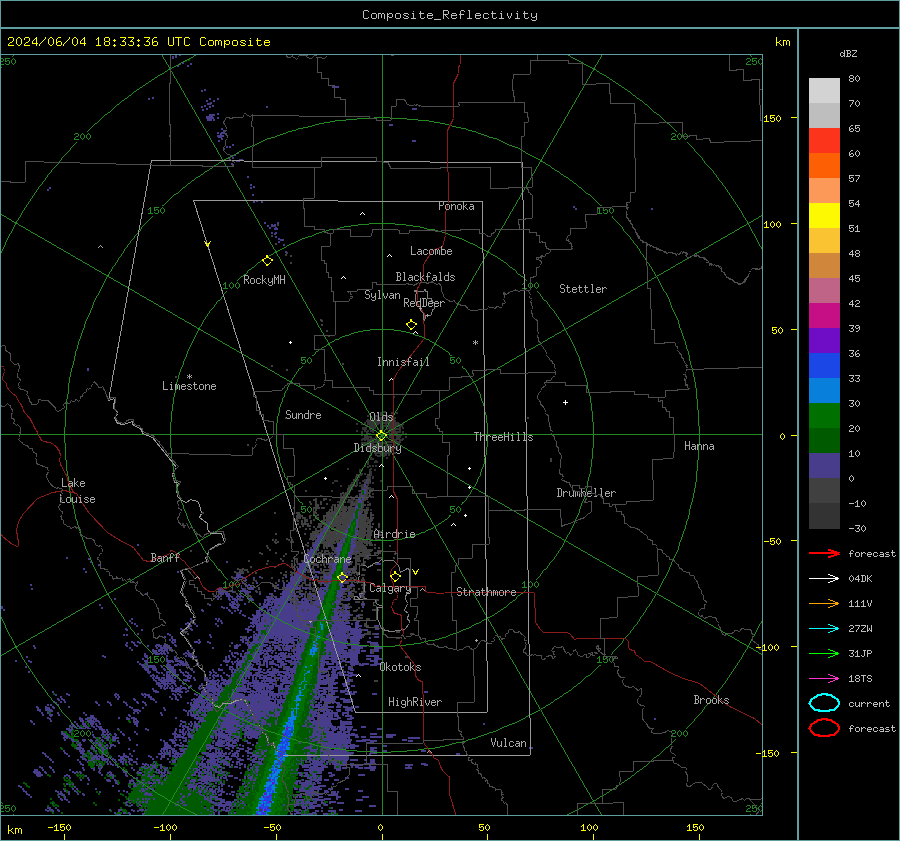
Task: Select the orange 111V arrow in legend
Action: (x=824, y=603)
